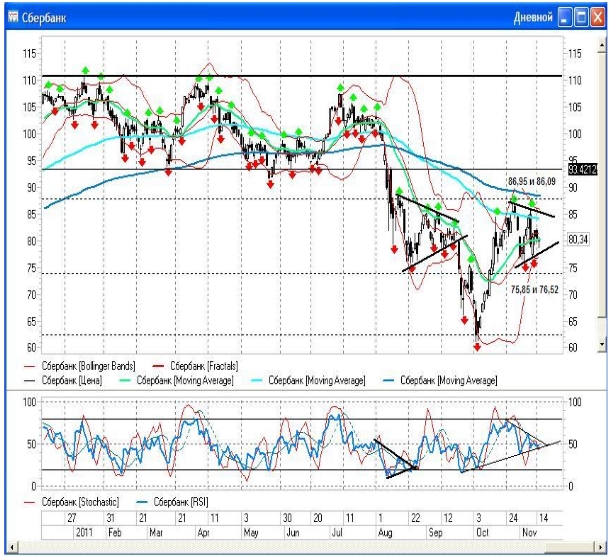Click the 2011 year label on time axis

(84, 532)
